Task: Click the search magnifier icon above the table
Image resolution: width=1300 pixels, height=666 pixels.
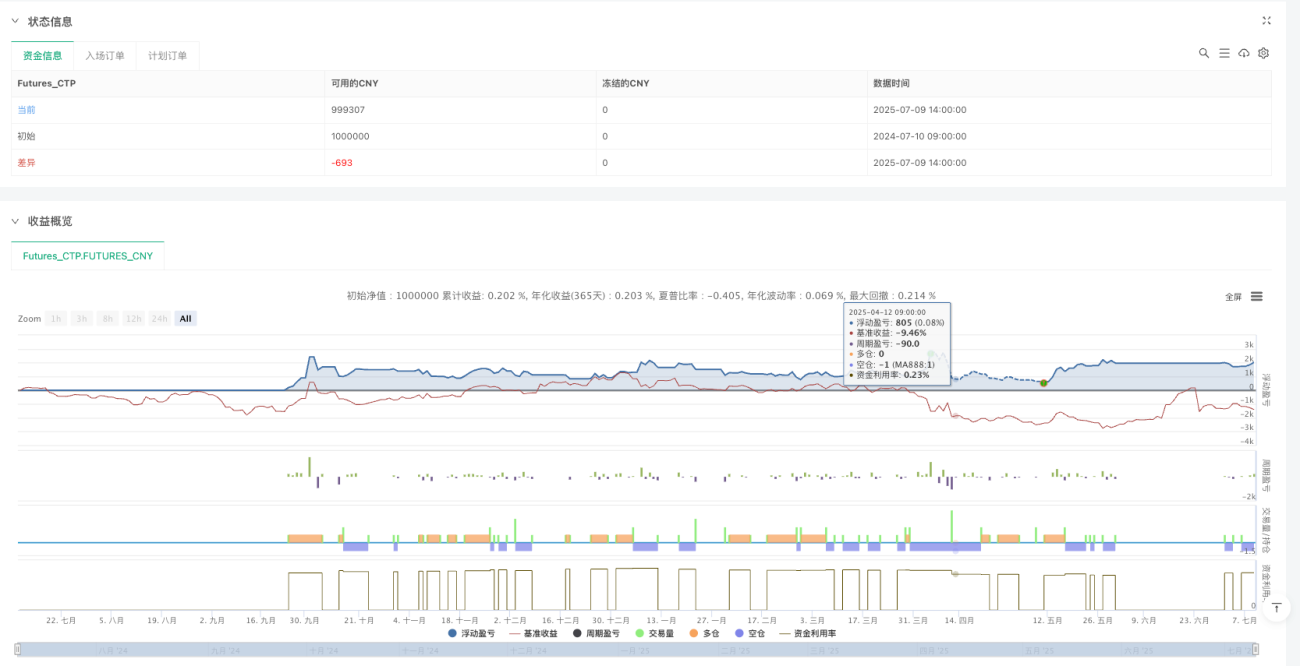Action: click(x=1204, y=53)
